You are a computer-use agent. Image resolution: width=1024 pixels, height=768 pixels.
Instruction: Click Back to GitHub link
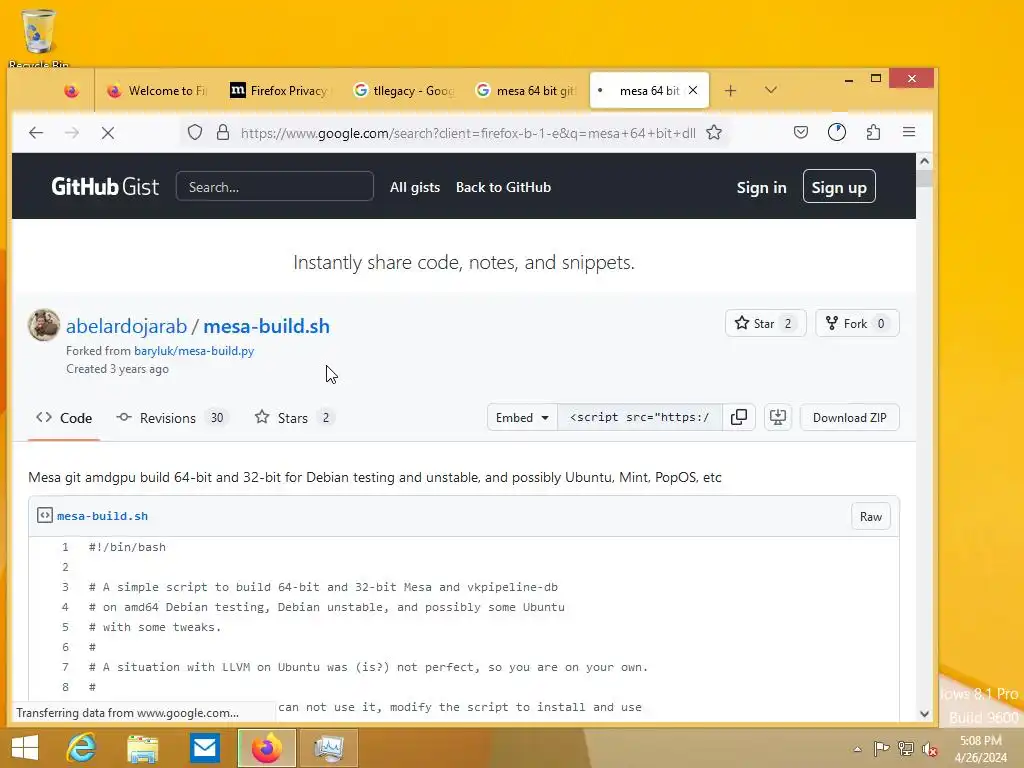pyautogui.click(x=504, y=187)
